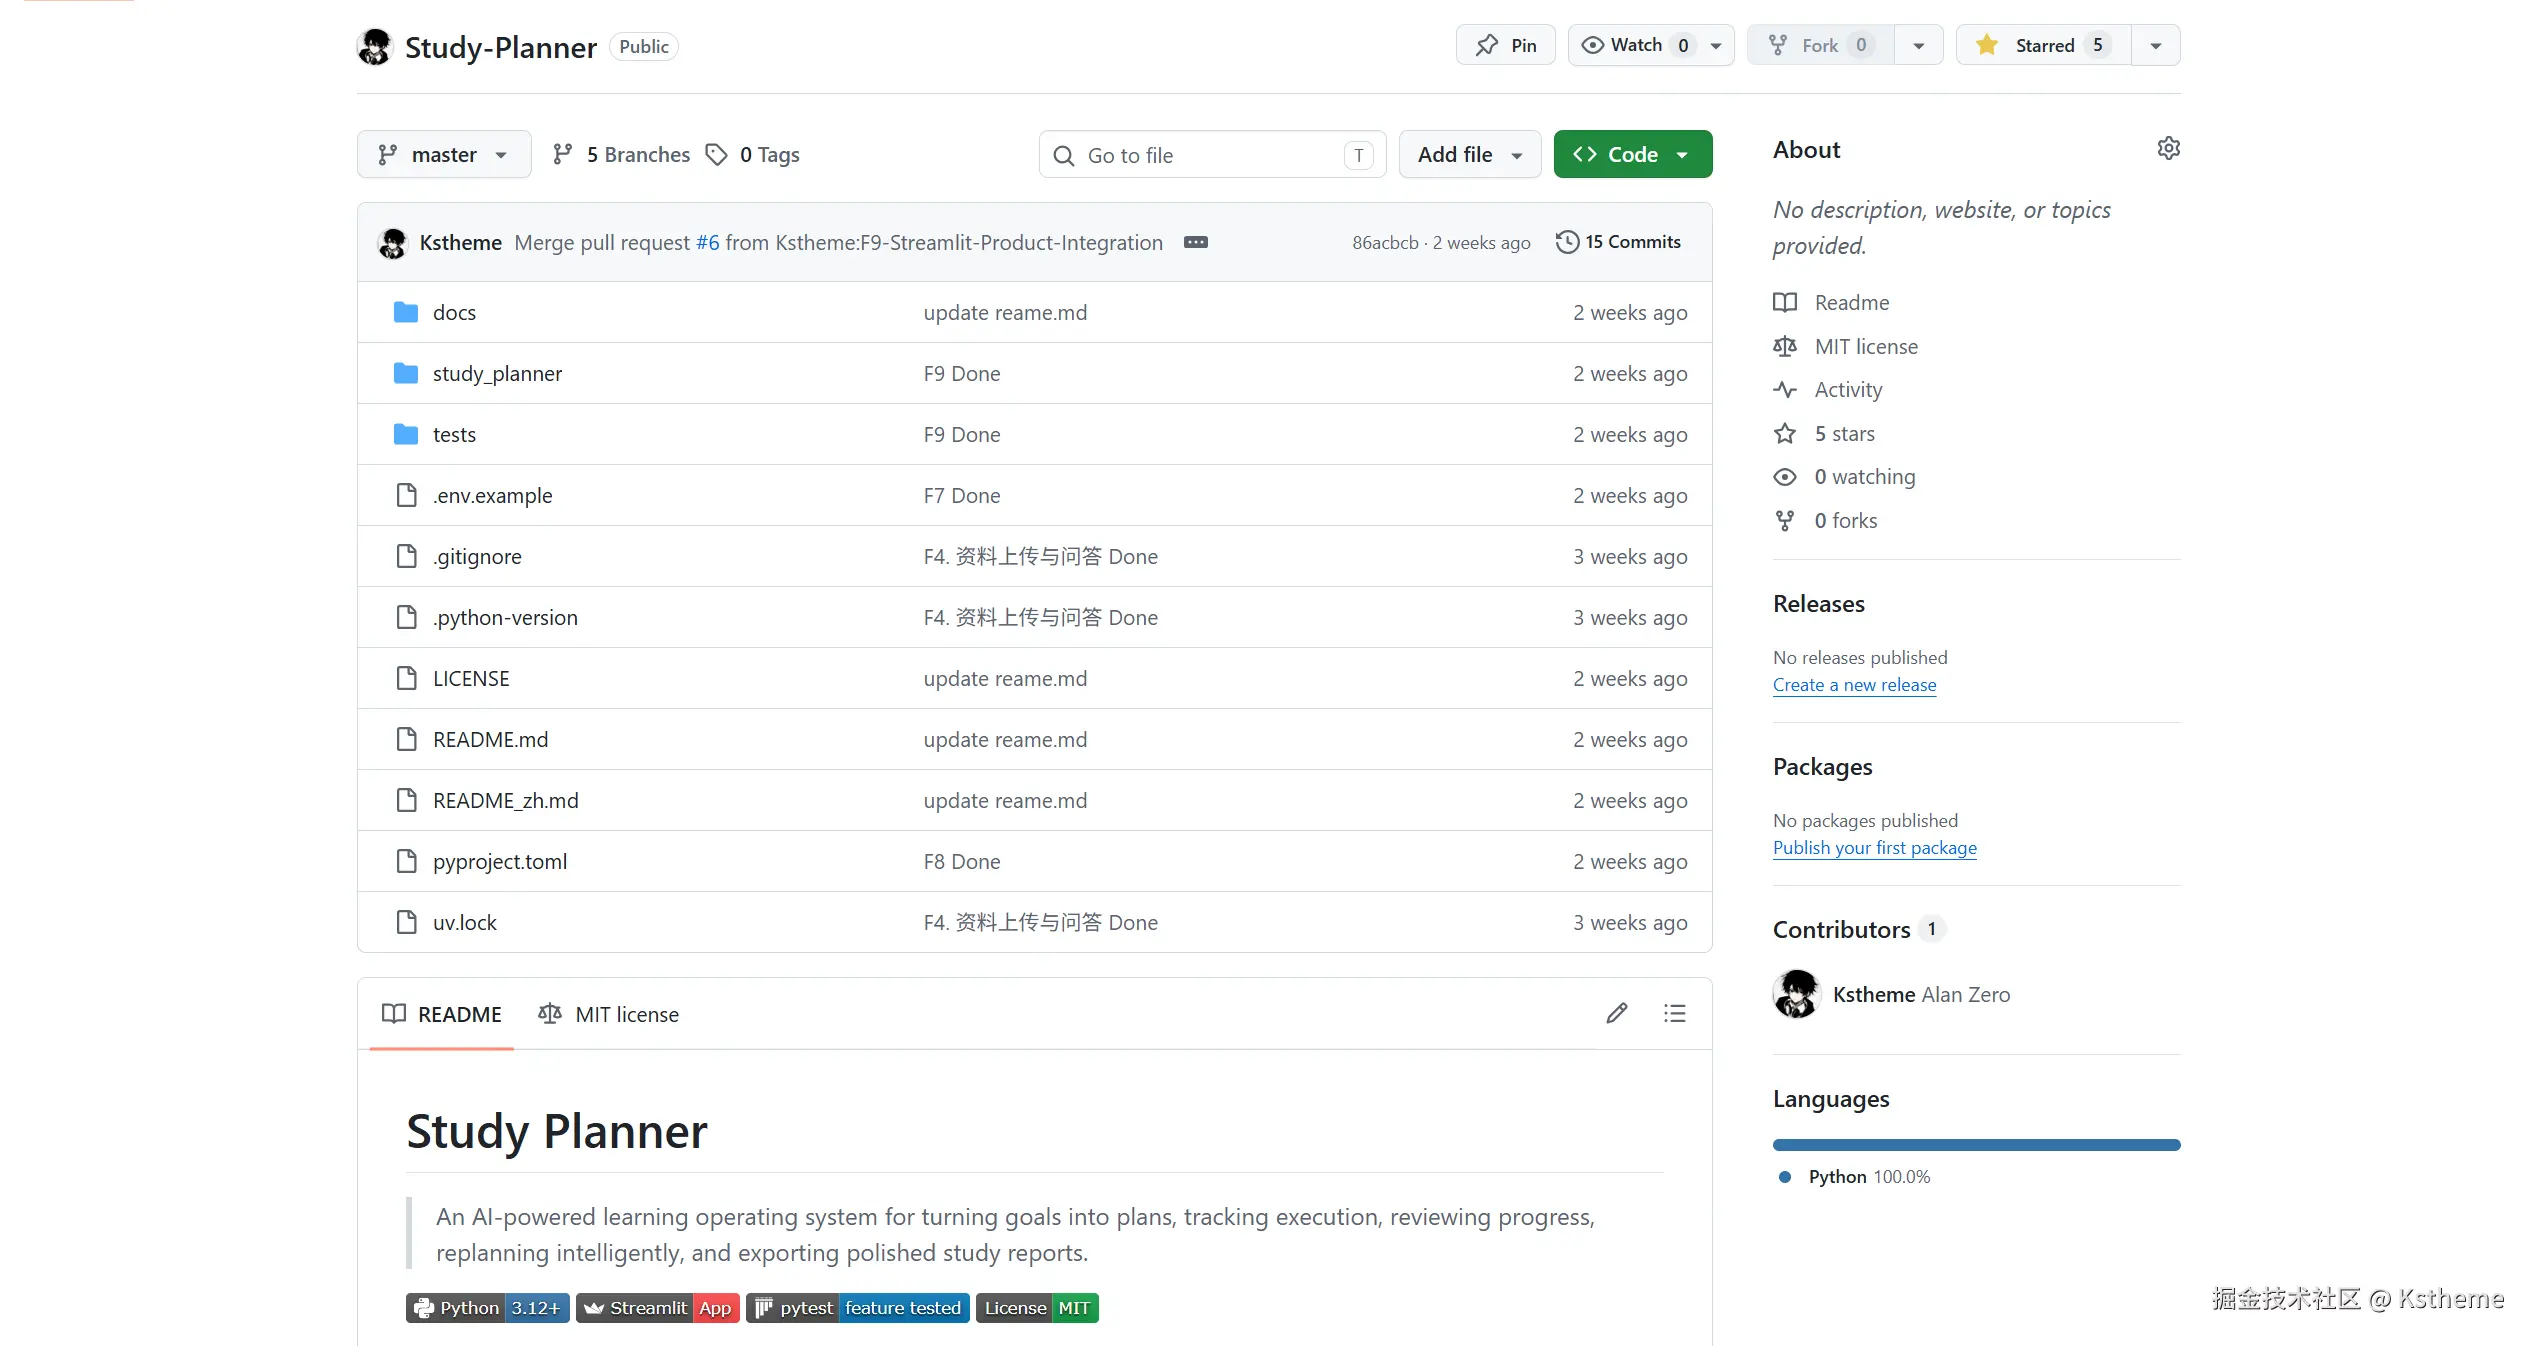Toggle the Starred button
Screen dimensions: 2538x1346
click(x=2044, y=45)
